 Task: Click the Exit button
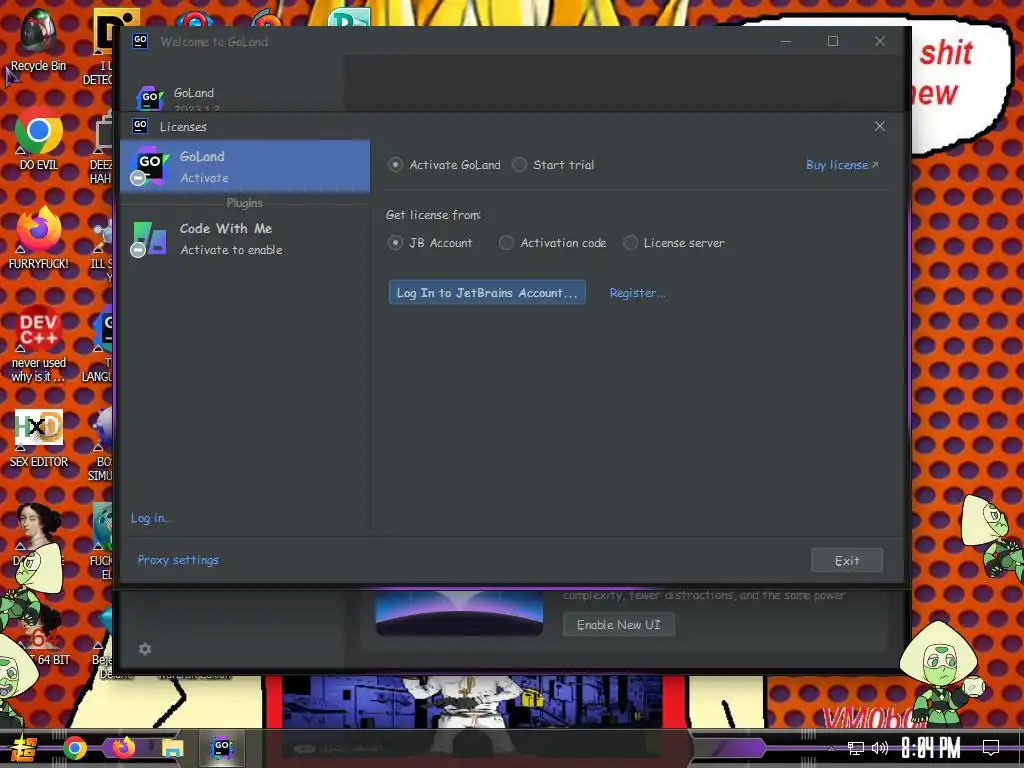click(x=846, y=560)
